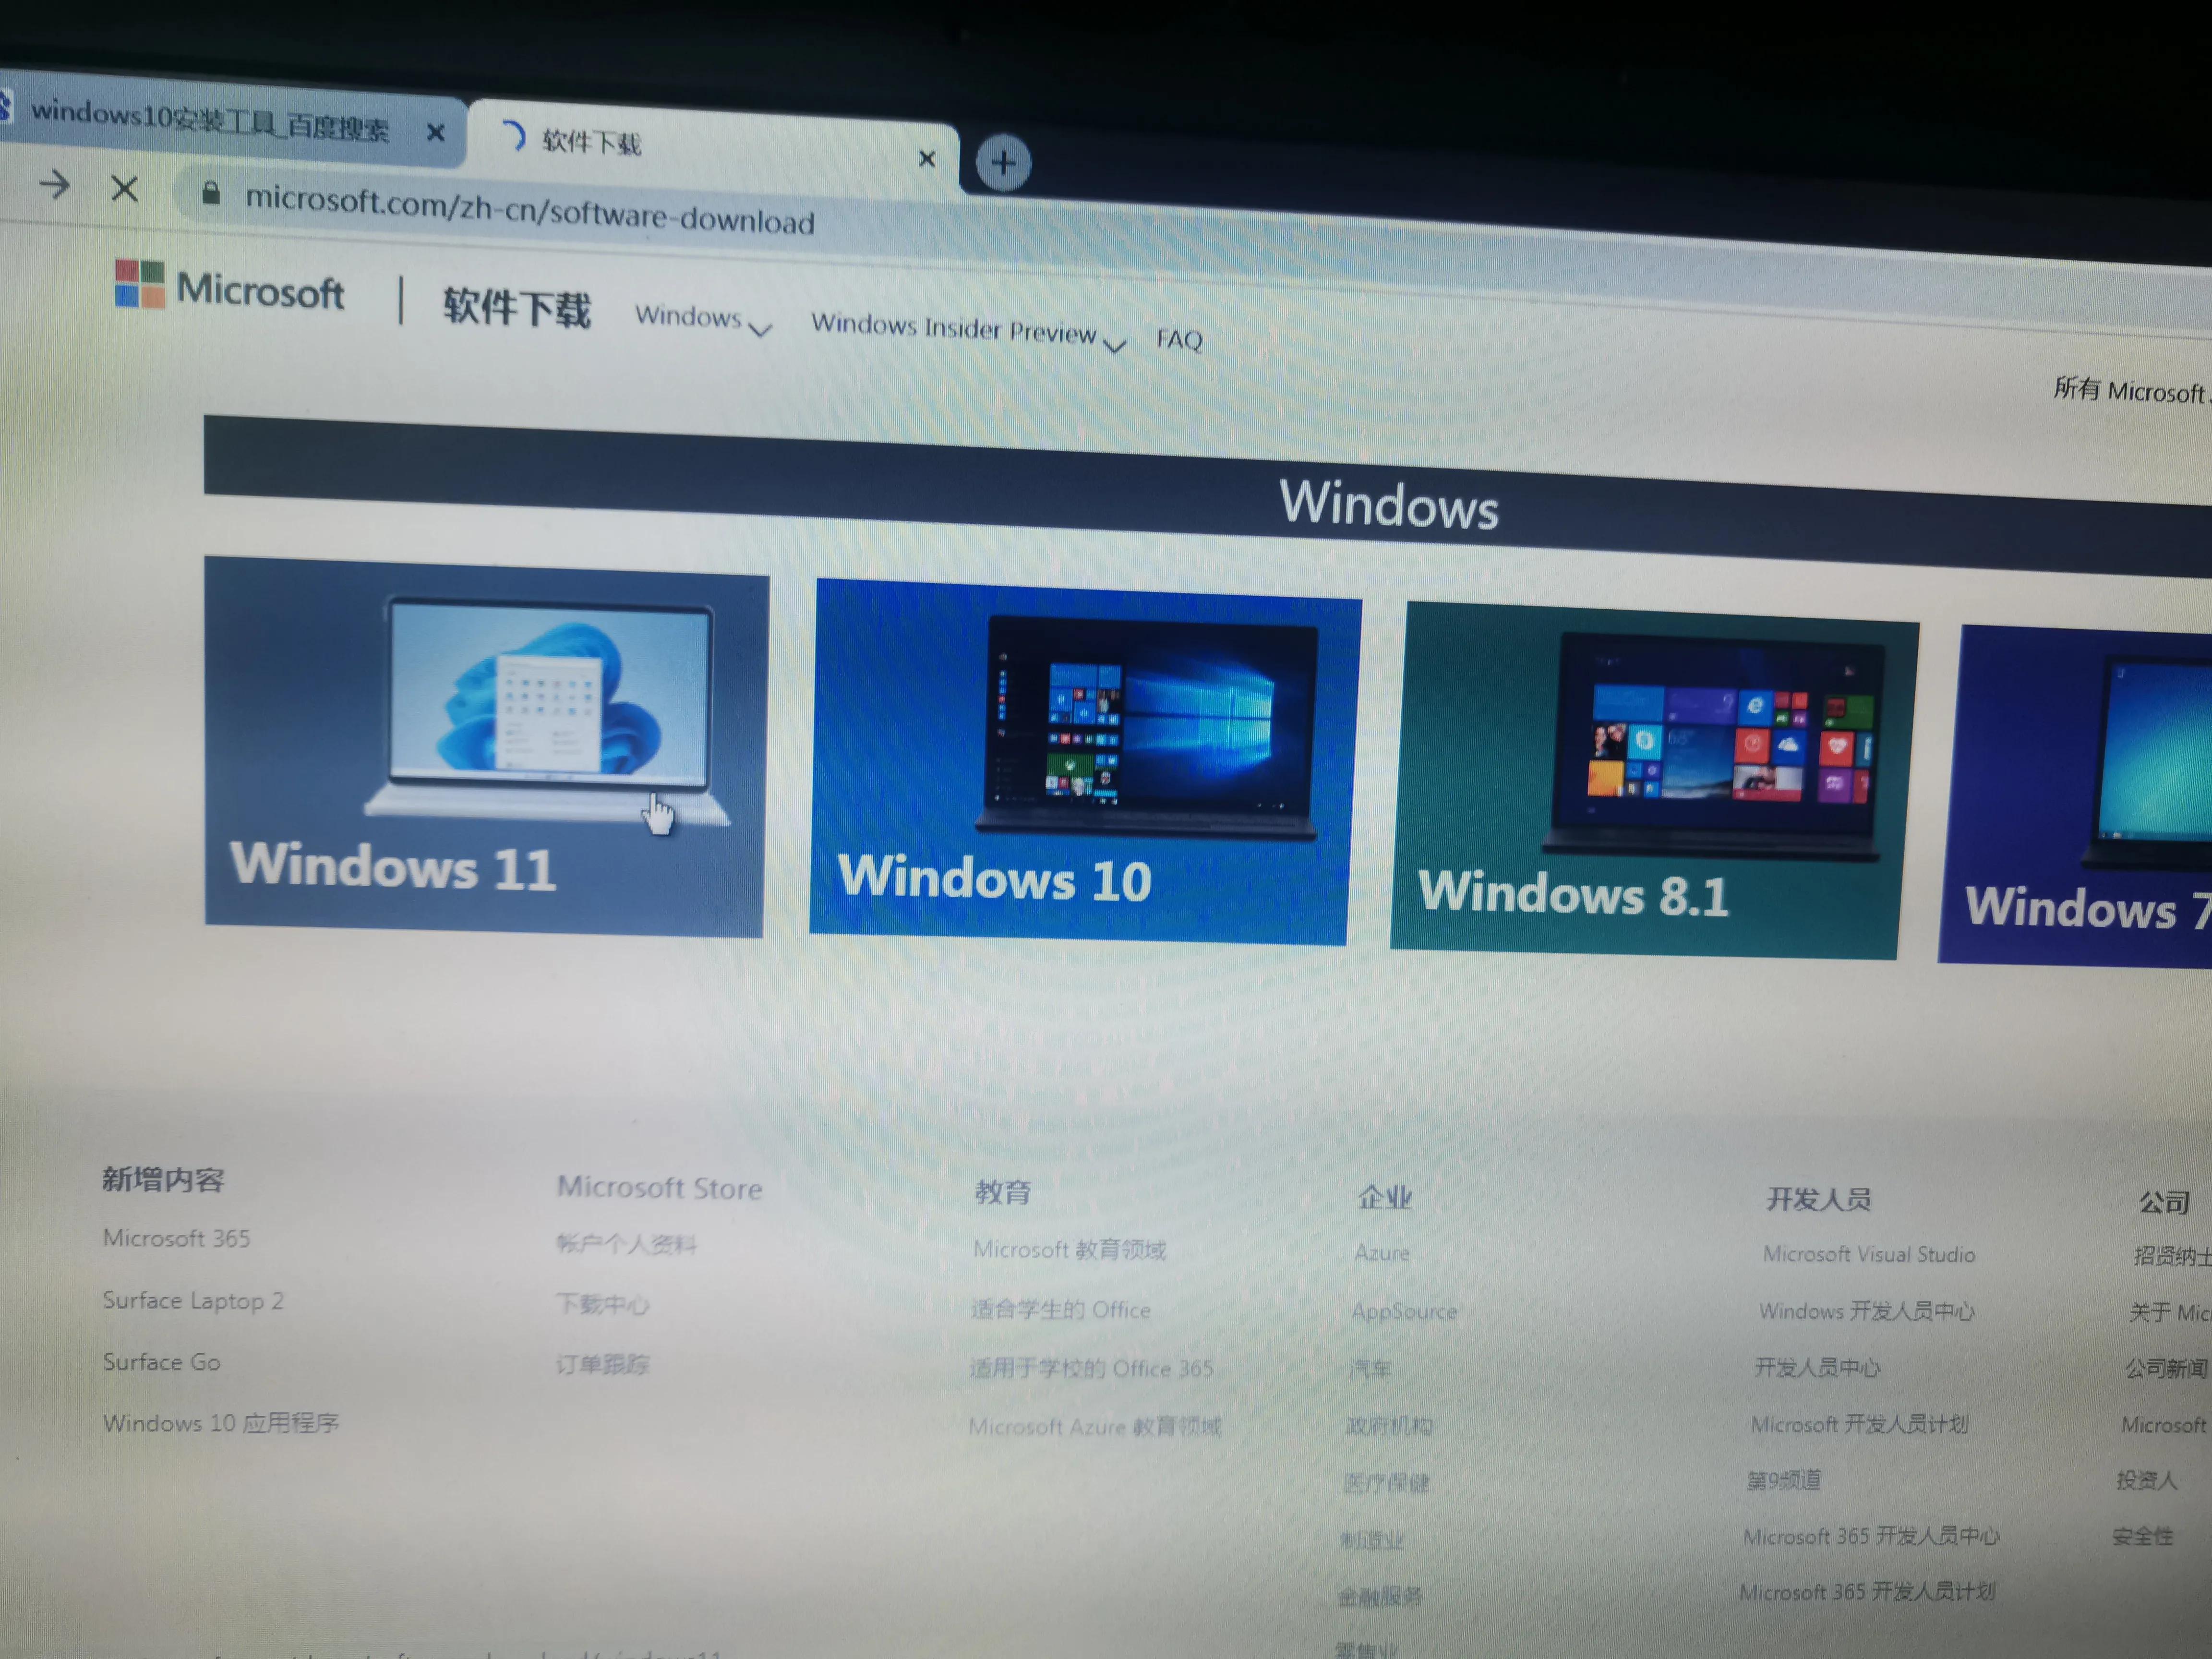Click the stop loading X icon beside the arrow
The height and width of the screenshot is (1659, 2212).
click(x=124, y=190)
